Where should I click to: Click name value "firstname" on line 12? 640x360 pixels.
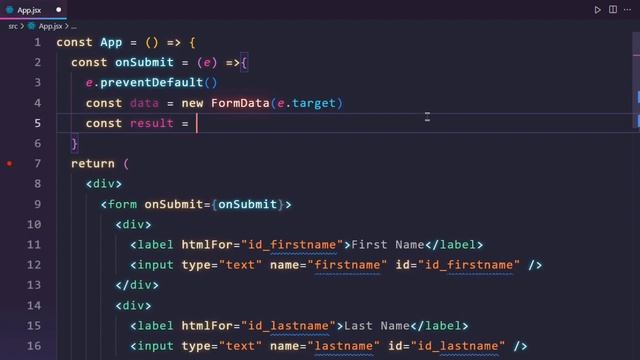pyautogui.click(x=347, y=265)
